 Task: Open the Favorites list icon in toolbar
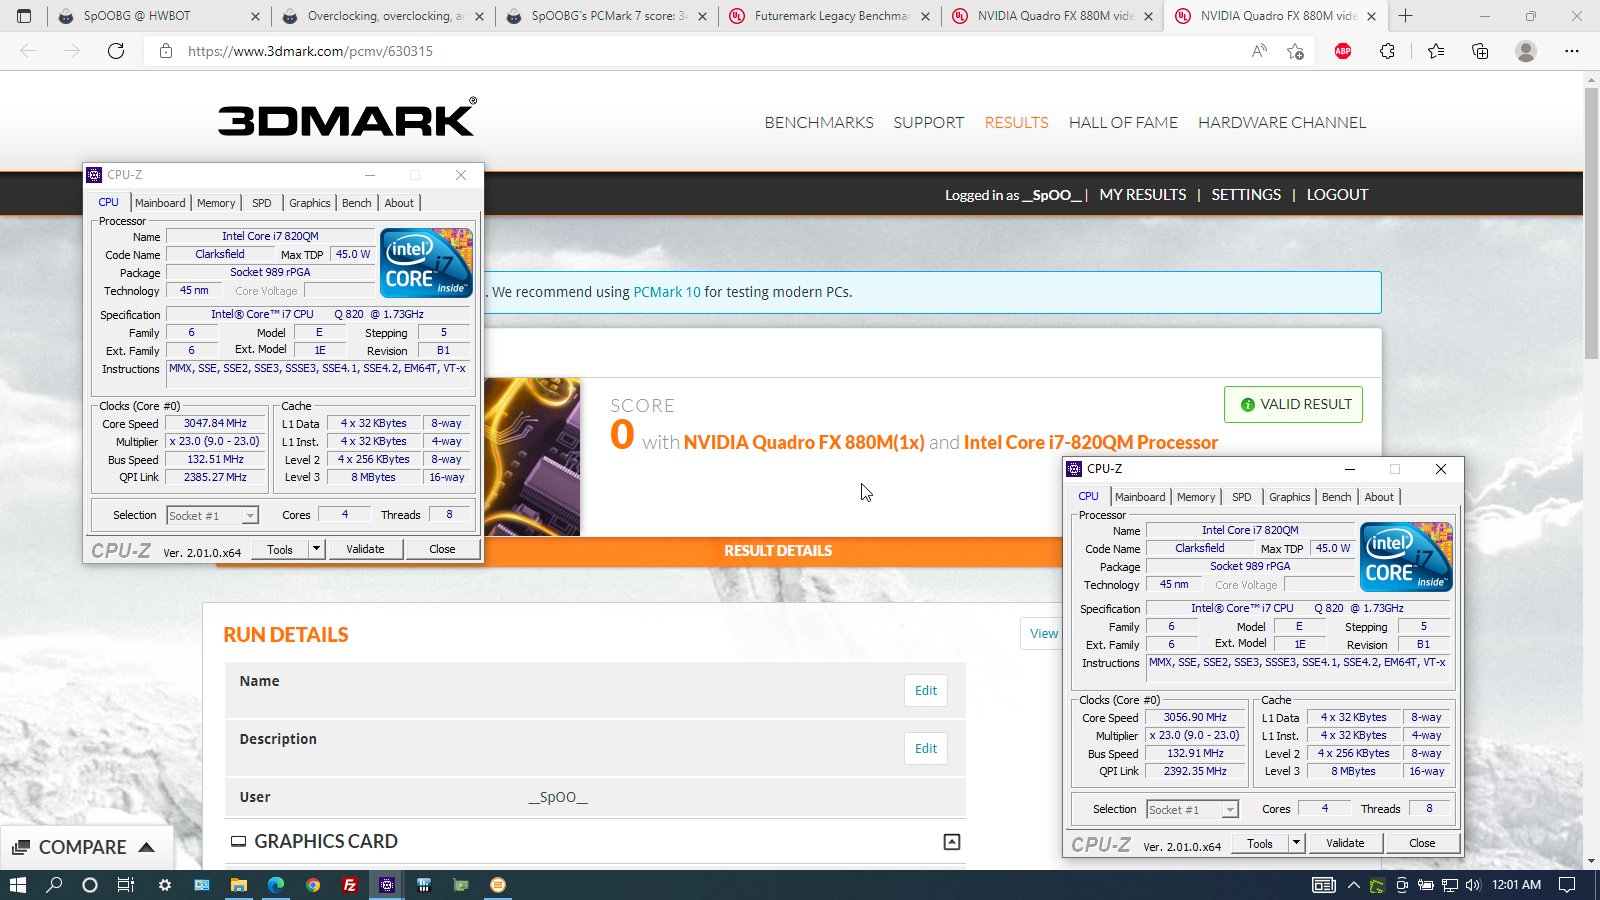click(x=1436, y=51)
